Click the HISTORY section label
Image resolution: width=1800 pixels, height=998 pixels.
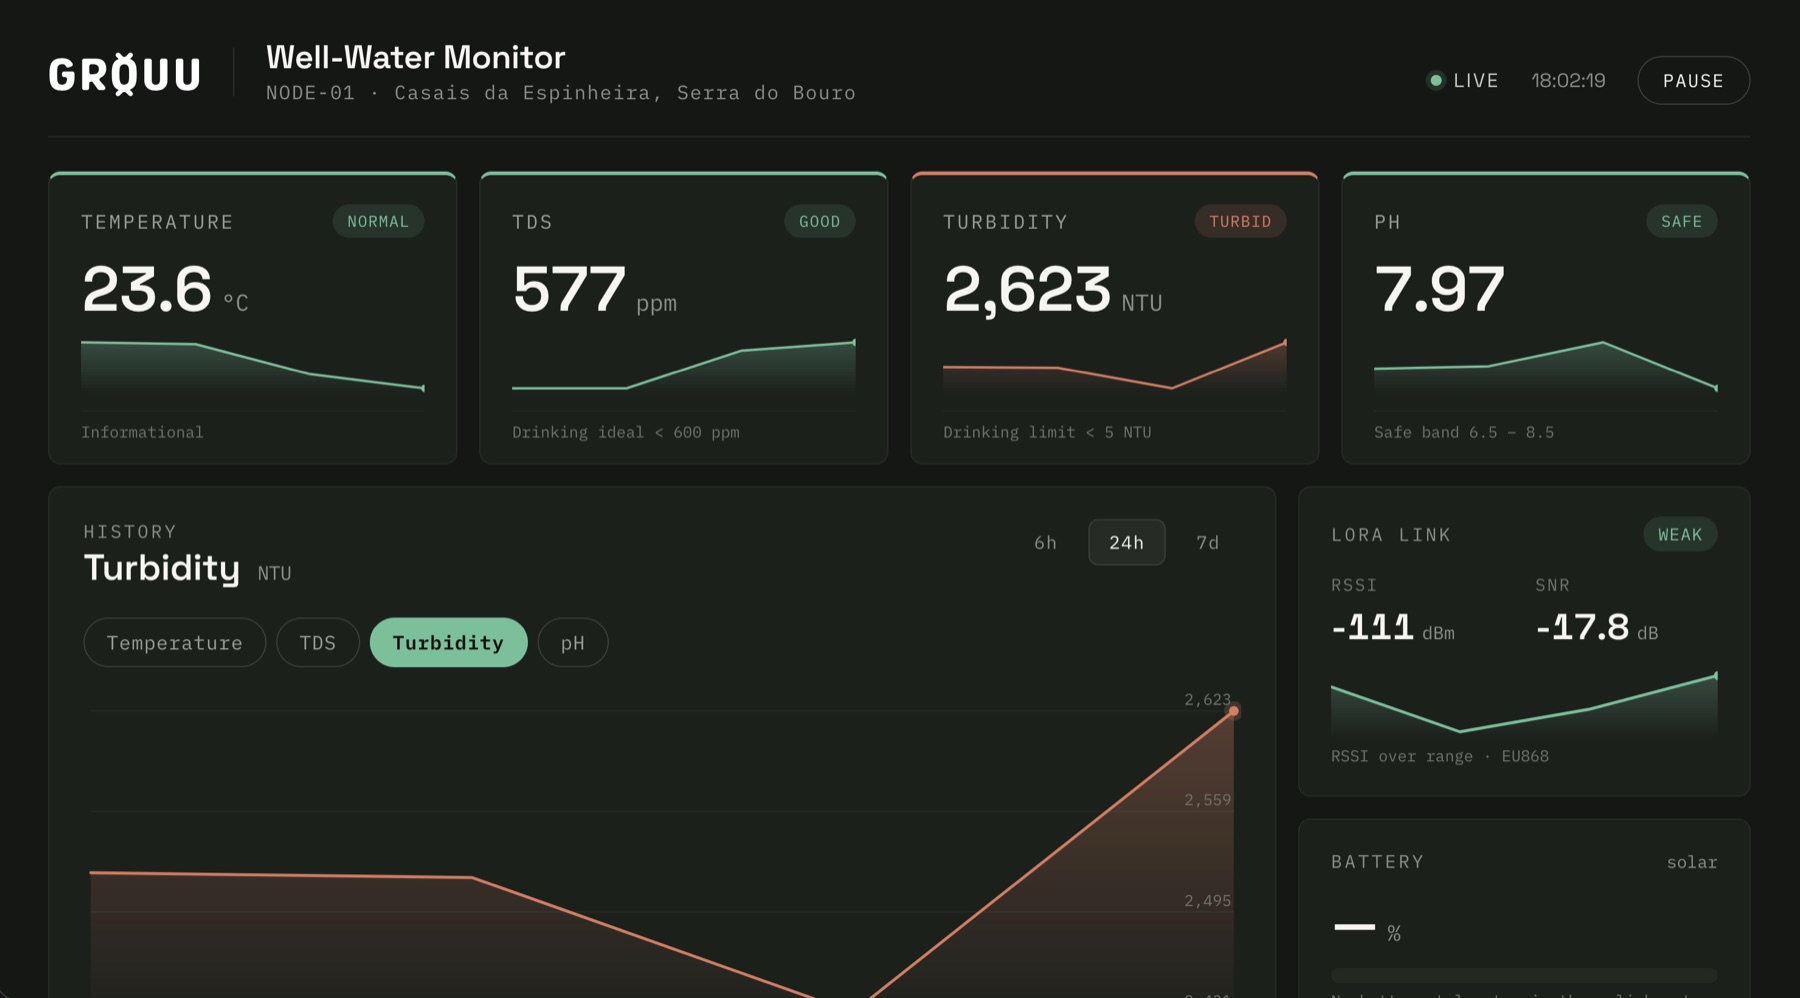tap(130, 531)
